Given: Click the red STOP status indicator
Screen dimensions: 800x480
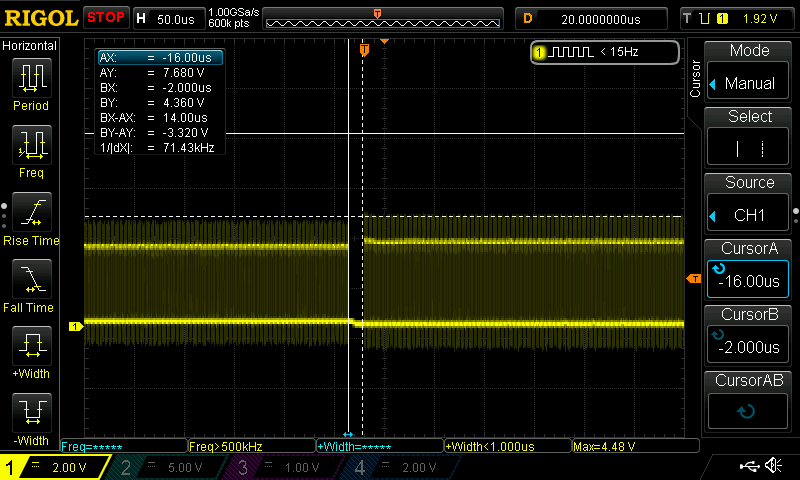Looking at the screenshot, I should (x=106, y=17).
